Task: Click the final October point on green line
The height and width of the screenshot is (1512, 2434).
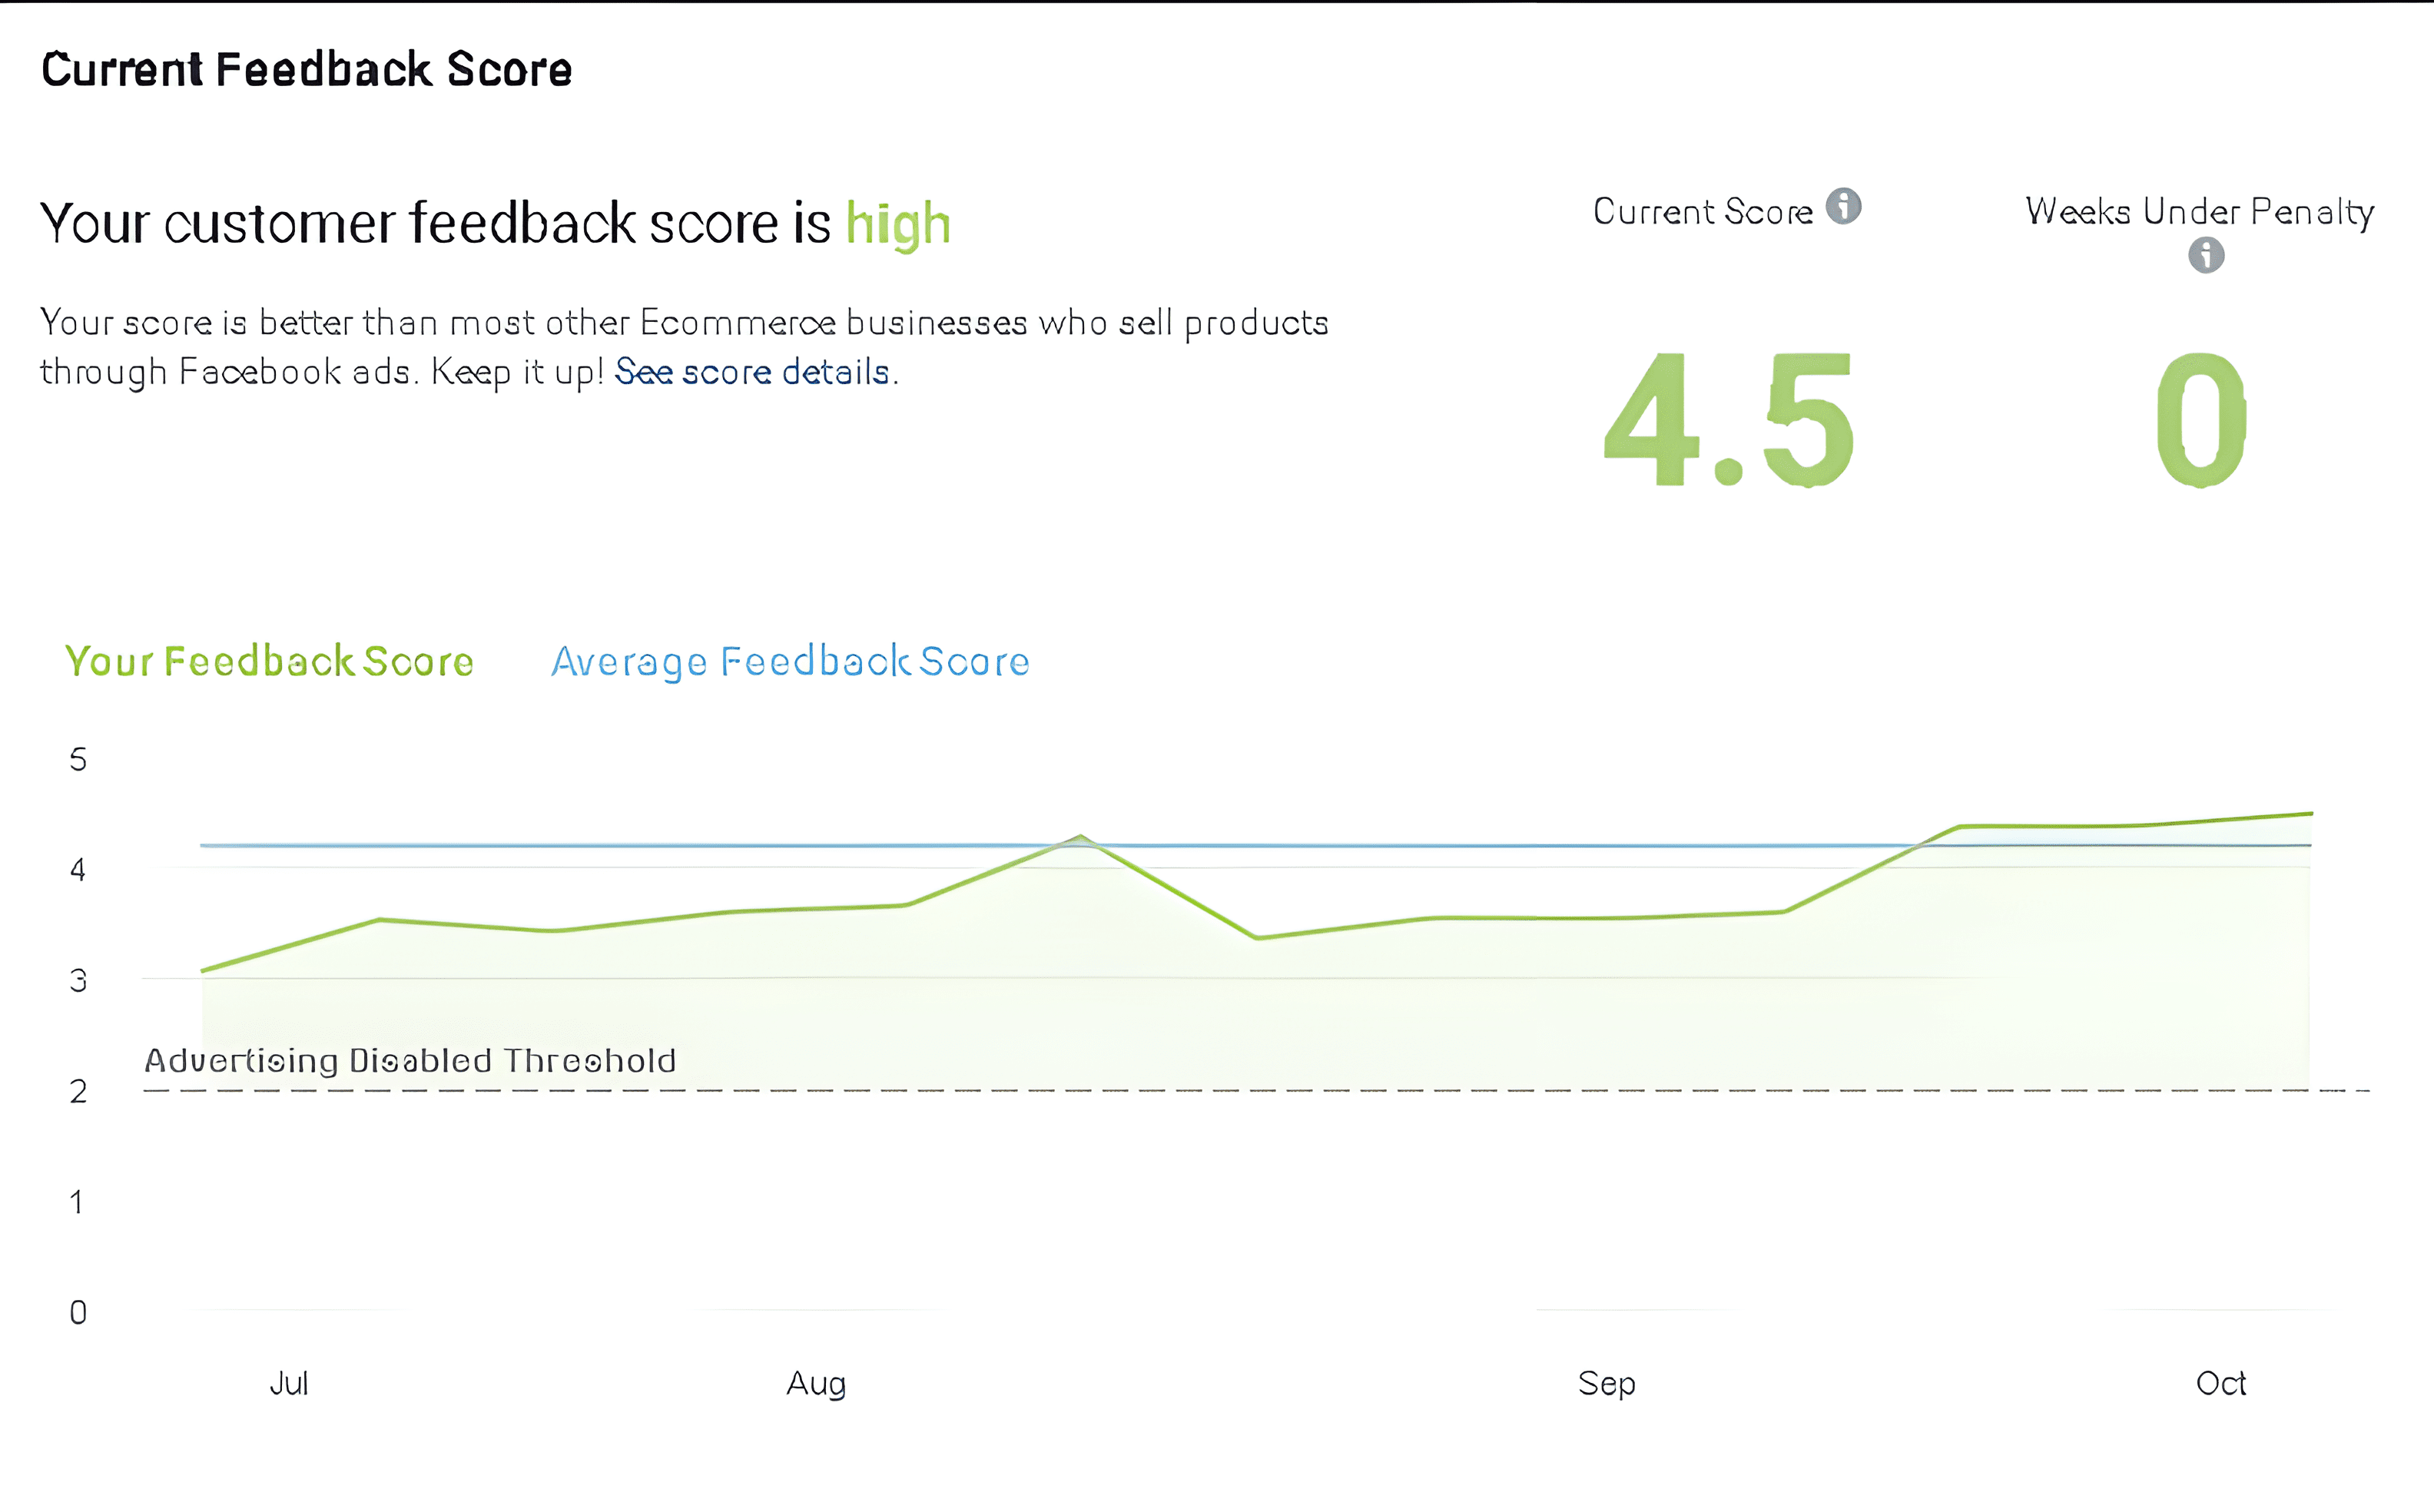Action: pos(2311,813)
